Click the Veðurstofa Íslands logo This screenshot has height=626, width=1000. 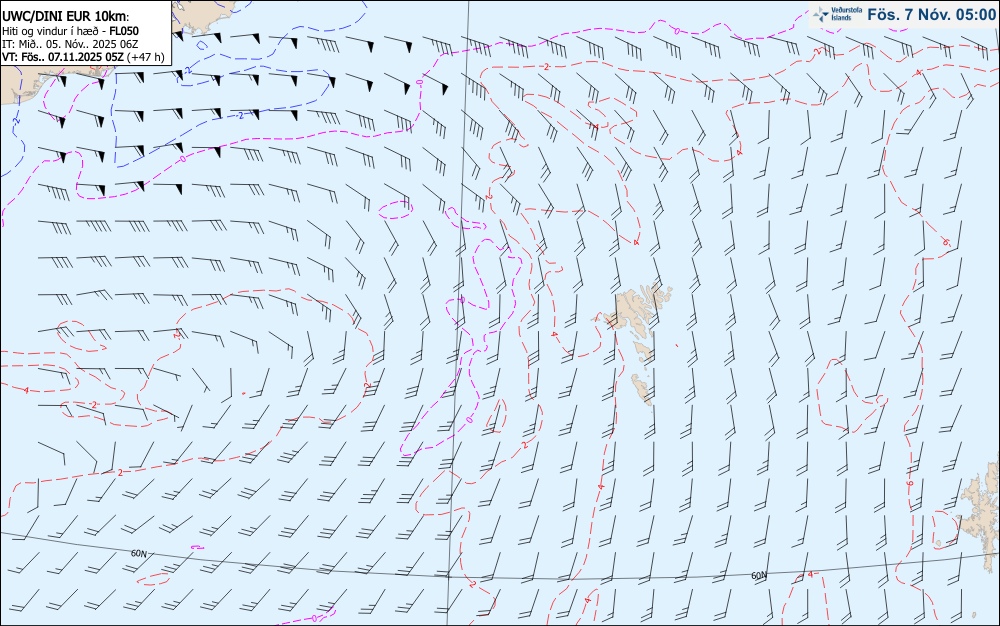coord(837,15)
